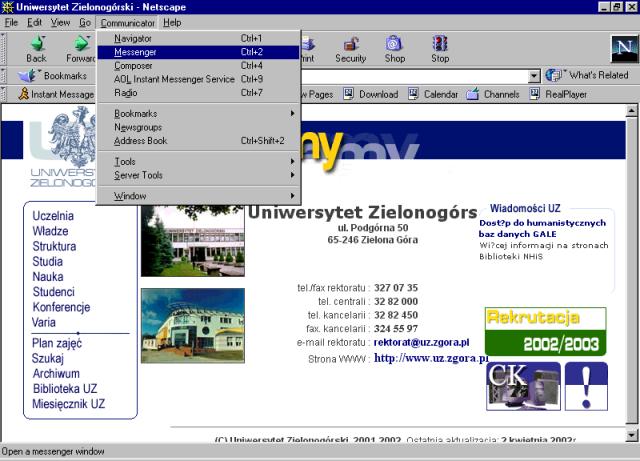Select Messenger from the Communicator menu

(199, 52)
